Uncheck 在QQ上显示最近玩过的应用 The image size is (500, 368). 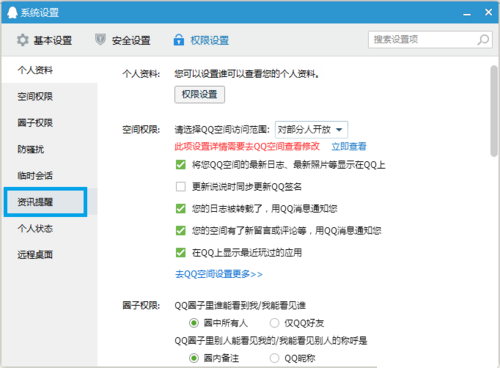click(x=181, y=253)
